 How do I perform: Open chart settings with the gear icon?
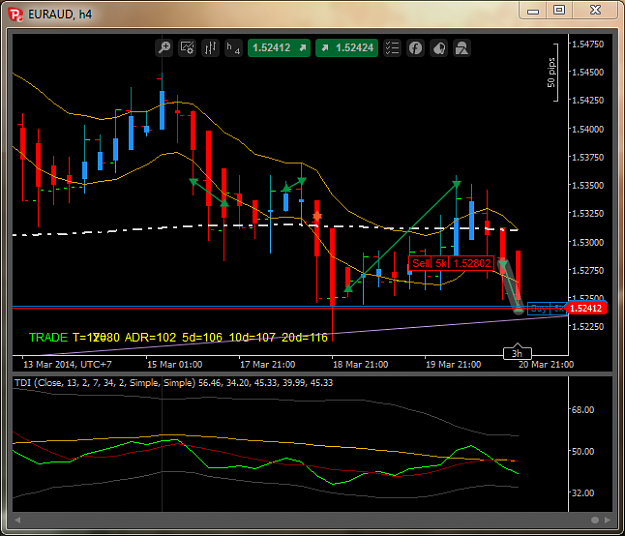187,48
